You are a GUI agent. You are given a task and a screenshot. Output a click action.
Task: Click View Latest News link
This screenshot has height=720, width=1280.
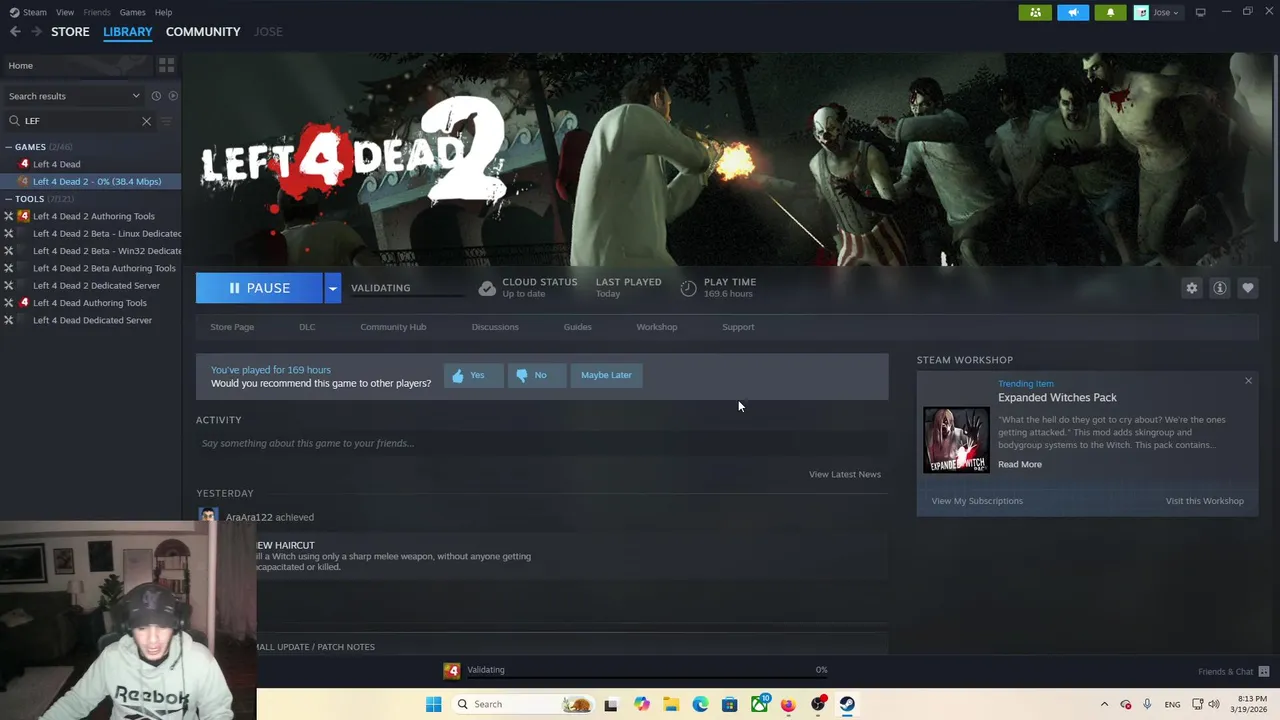pos(844,474)
